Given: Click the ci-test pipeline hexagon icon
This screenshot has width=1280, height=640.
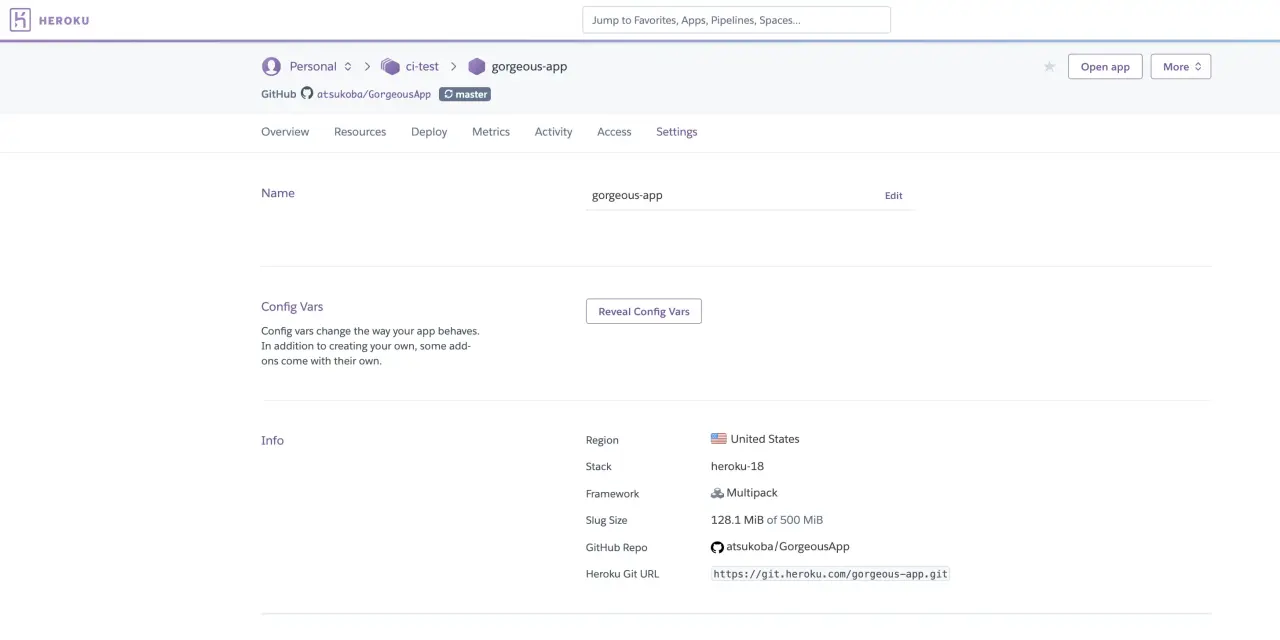Looking at the screenshot, I should click(390, 67).
